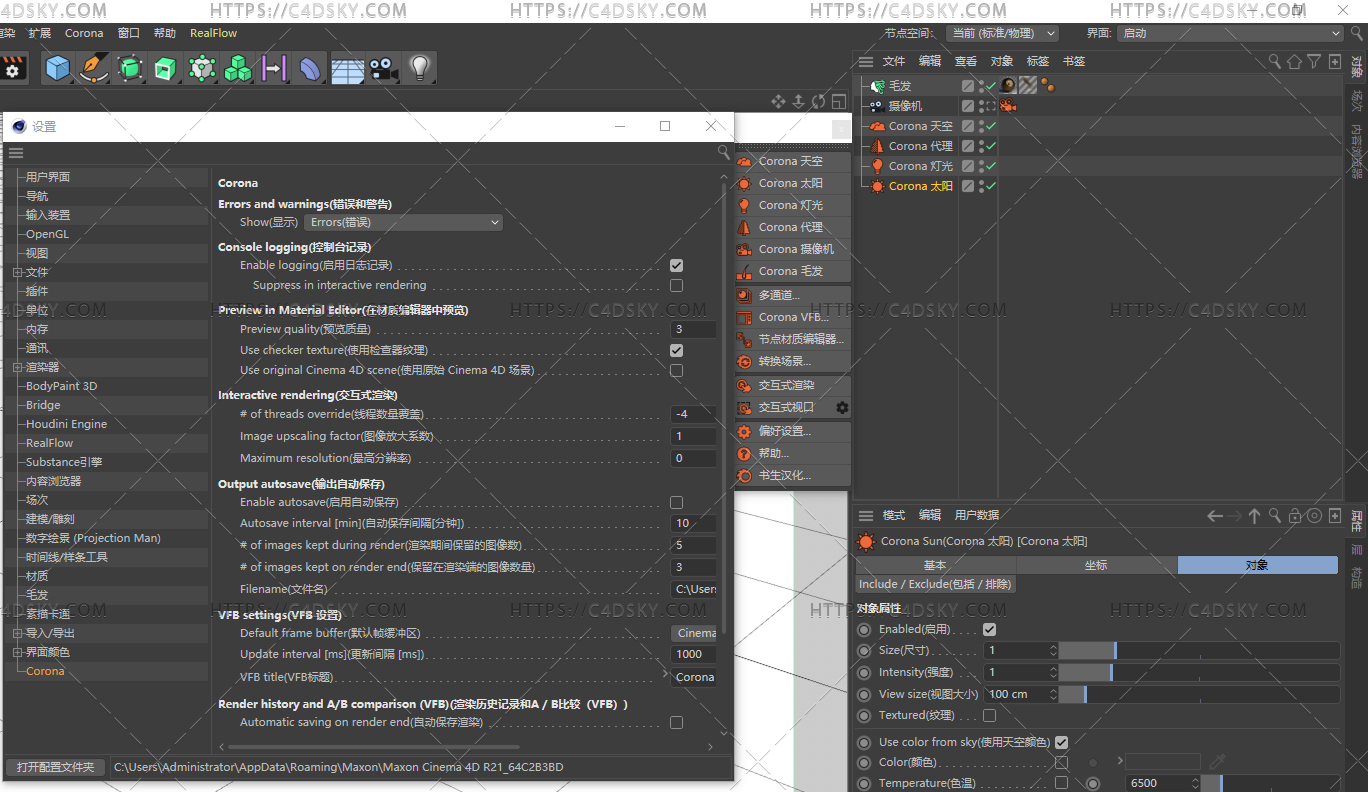Click 转换场景... entry
The image size is (1368, 792).
(793, 361)
